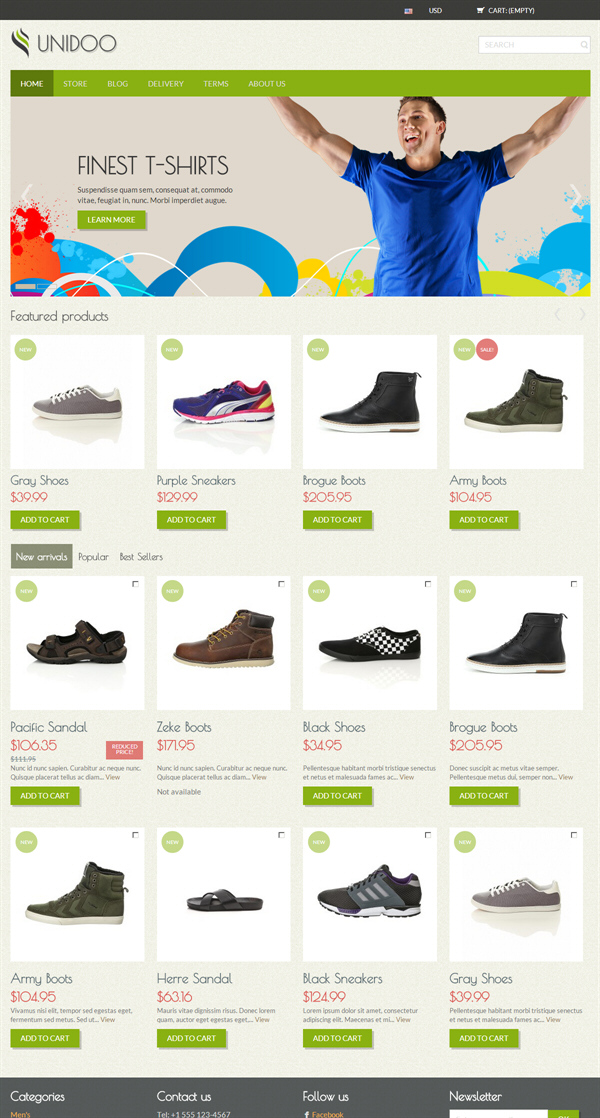The image size is (600, 1118).
Task: Expand the Cart (empty) dropdown
Action: pos(511,11)
